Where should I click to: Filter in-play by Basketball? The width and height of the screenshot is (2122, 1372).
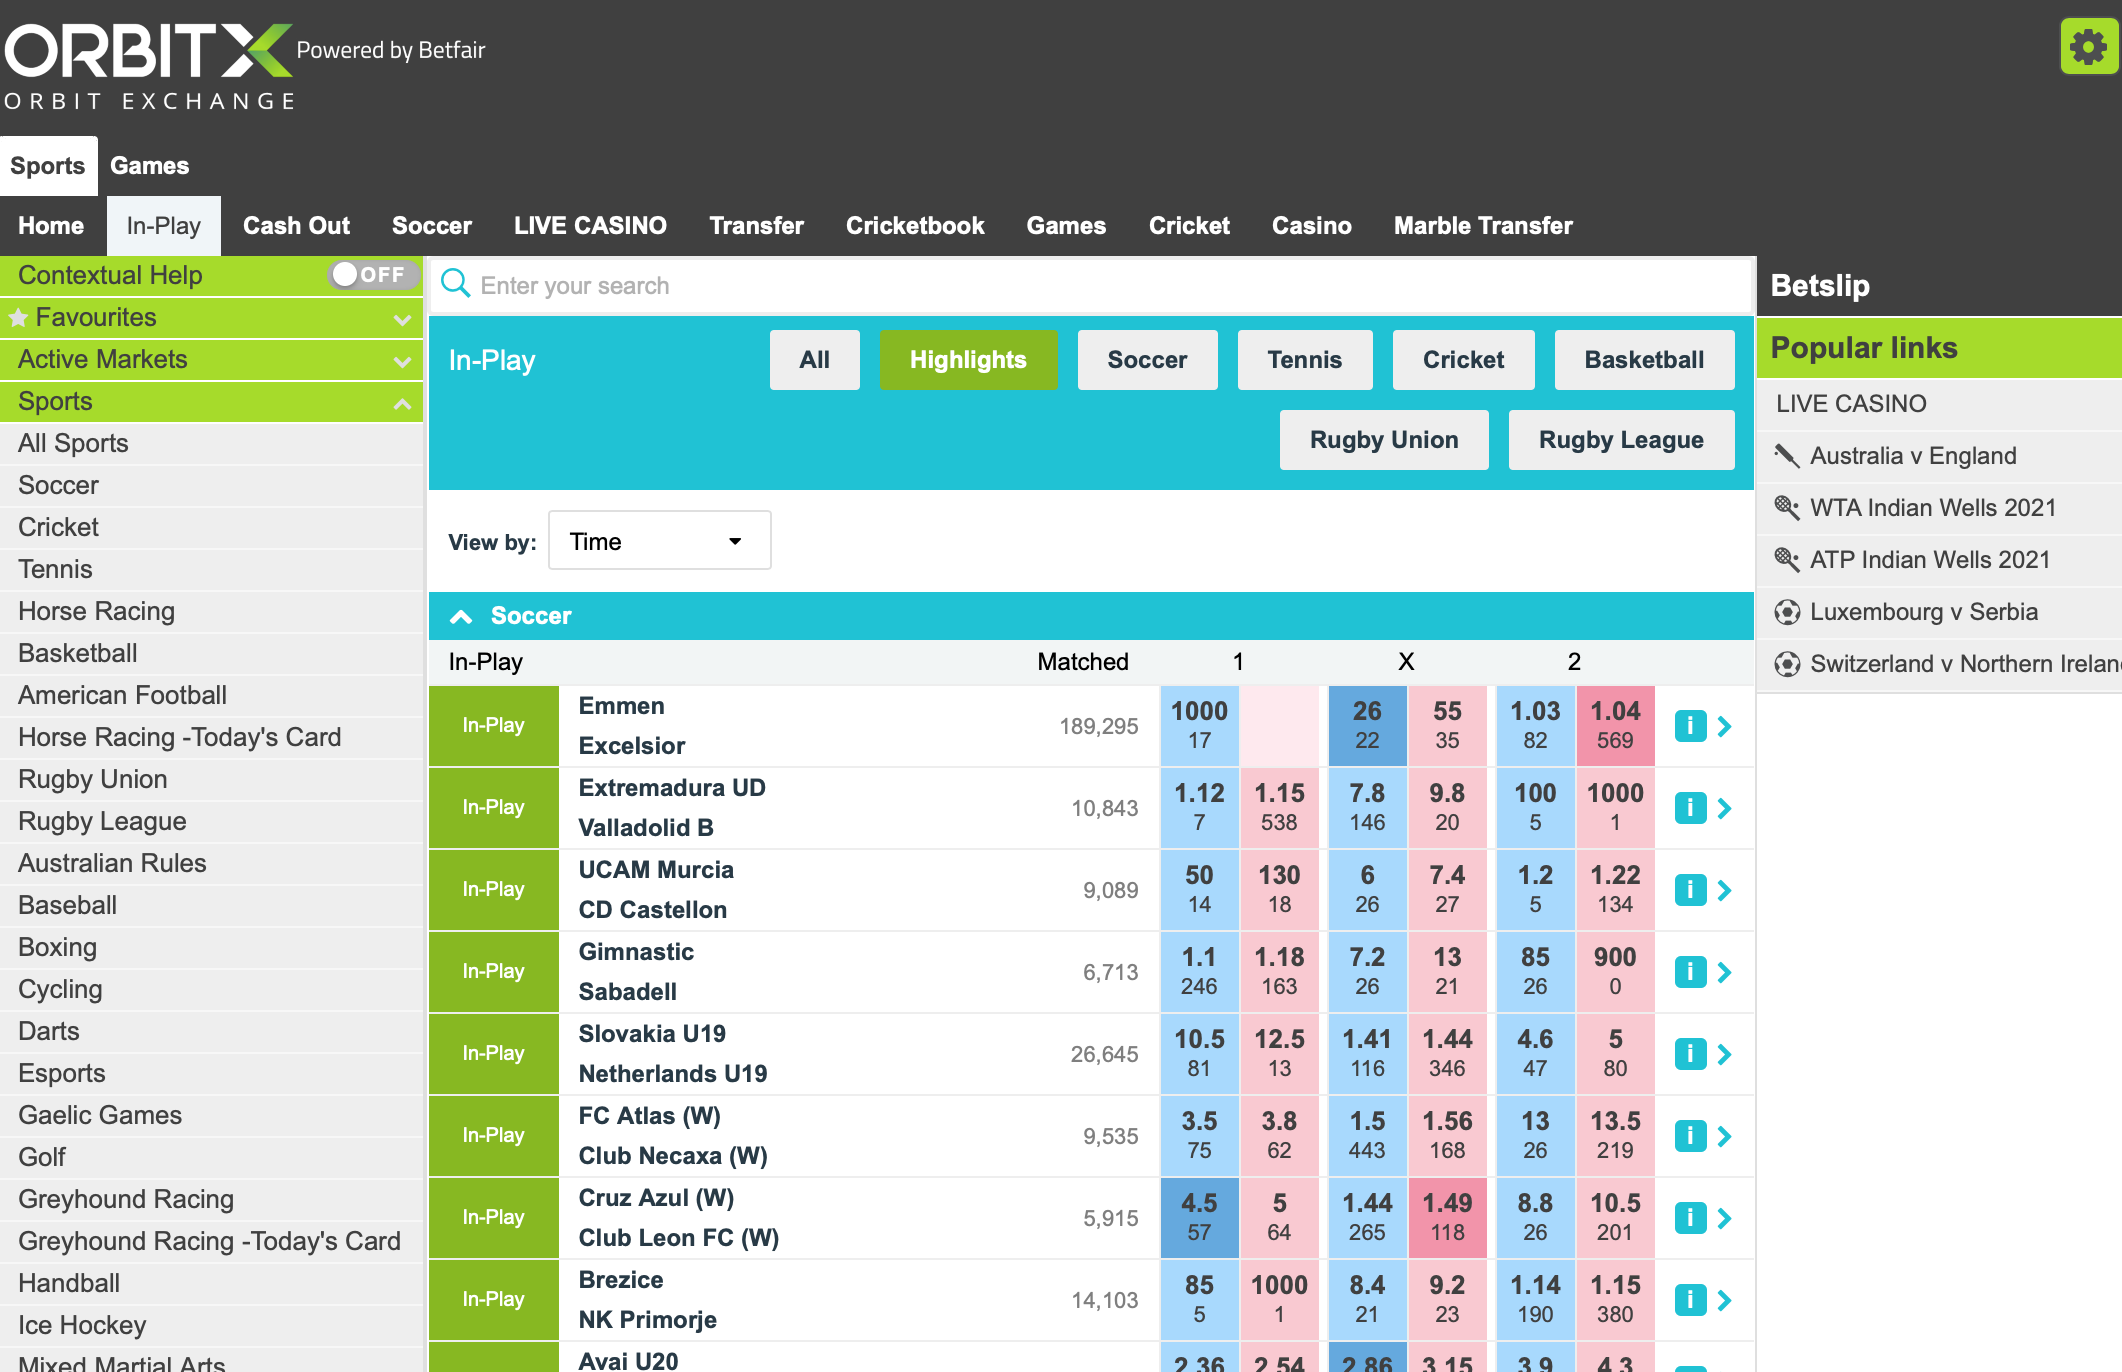(x=1644, y=360)
